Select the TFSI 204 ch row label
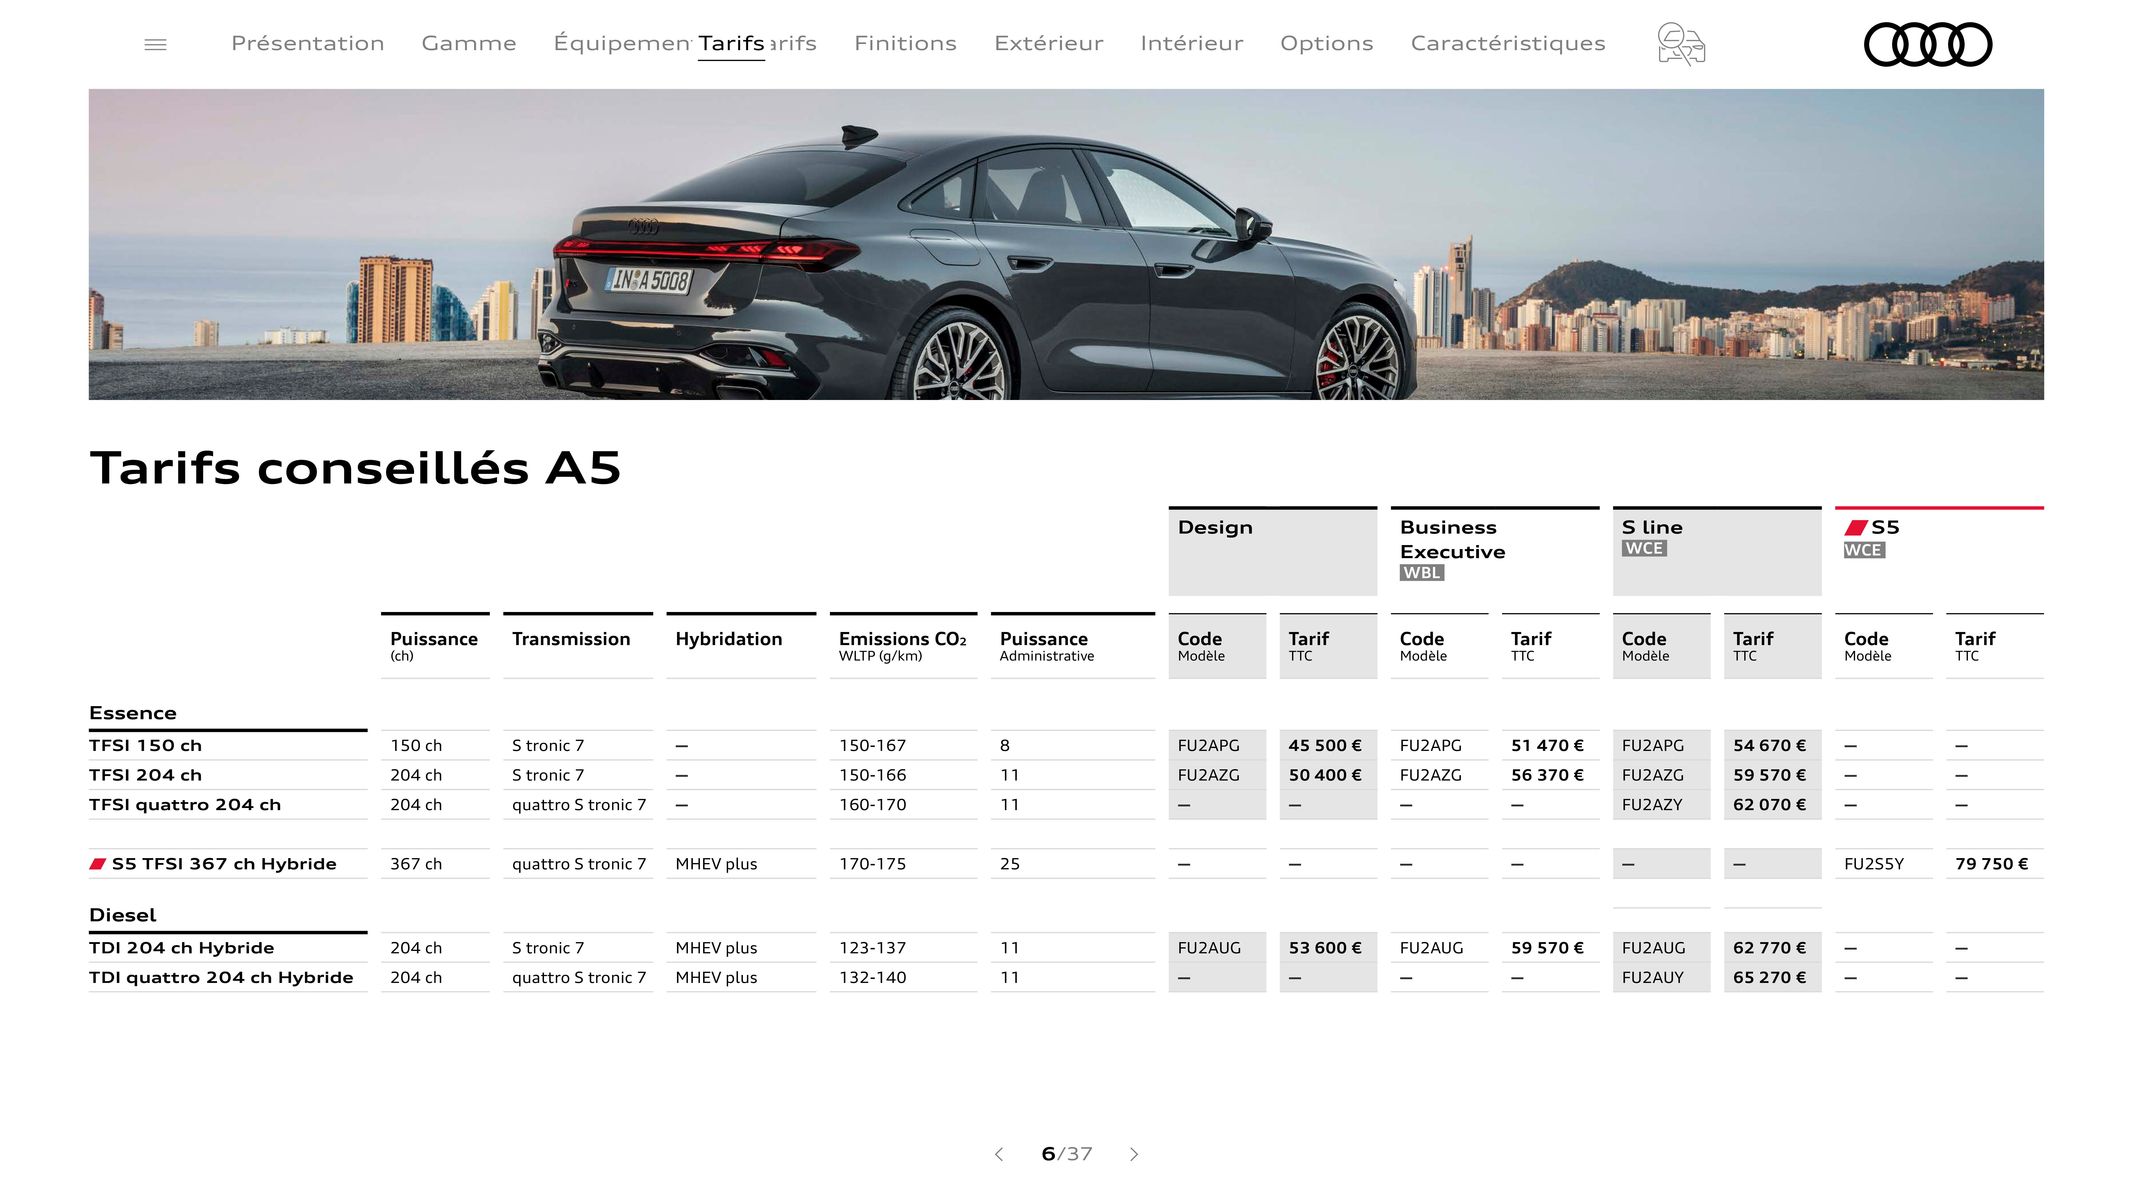2133x1200 pixels. [146, 775]
